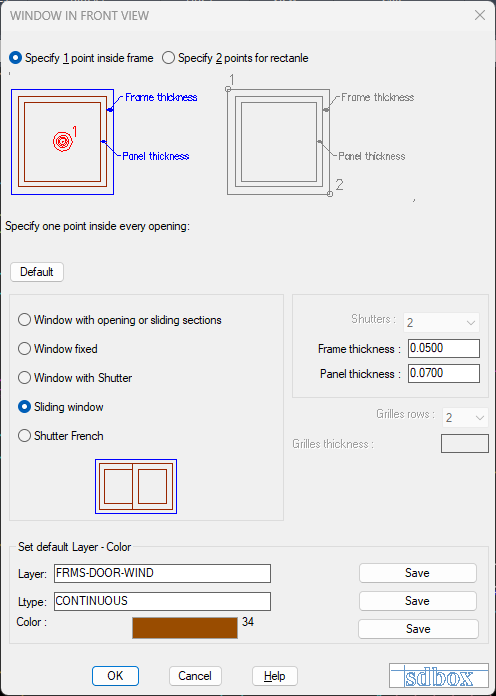Click the sdbox logo
The width and height of the screenshot is (496, 696).
[x=438, y=676]
